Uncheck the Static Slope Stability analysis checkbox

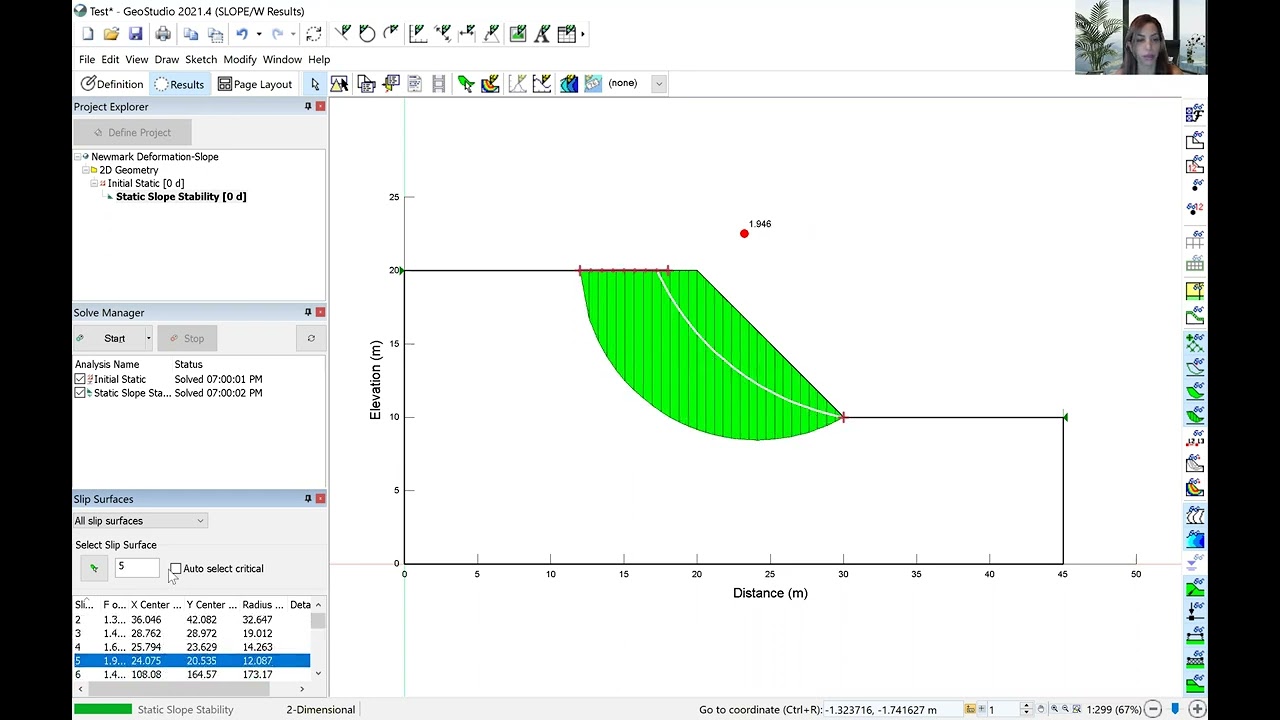click(x=80, y=393)
